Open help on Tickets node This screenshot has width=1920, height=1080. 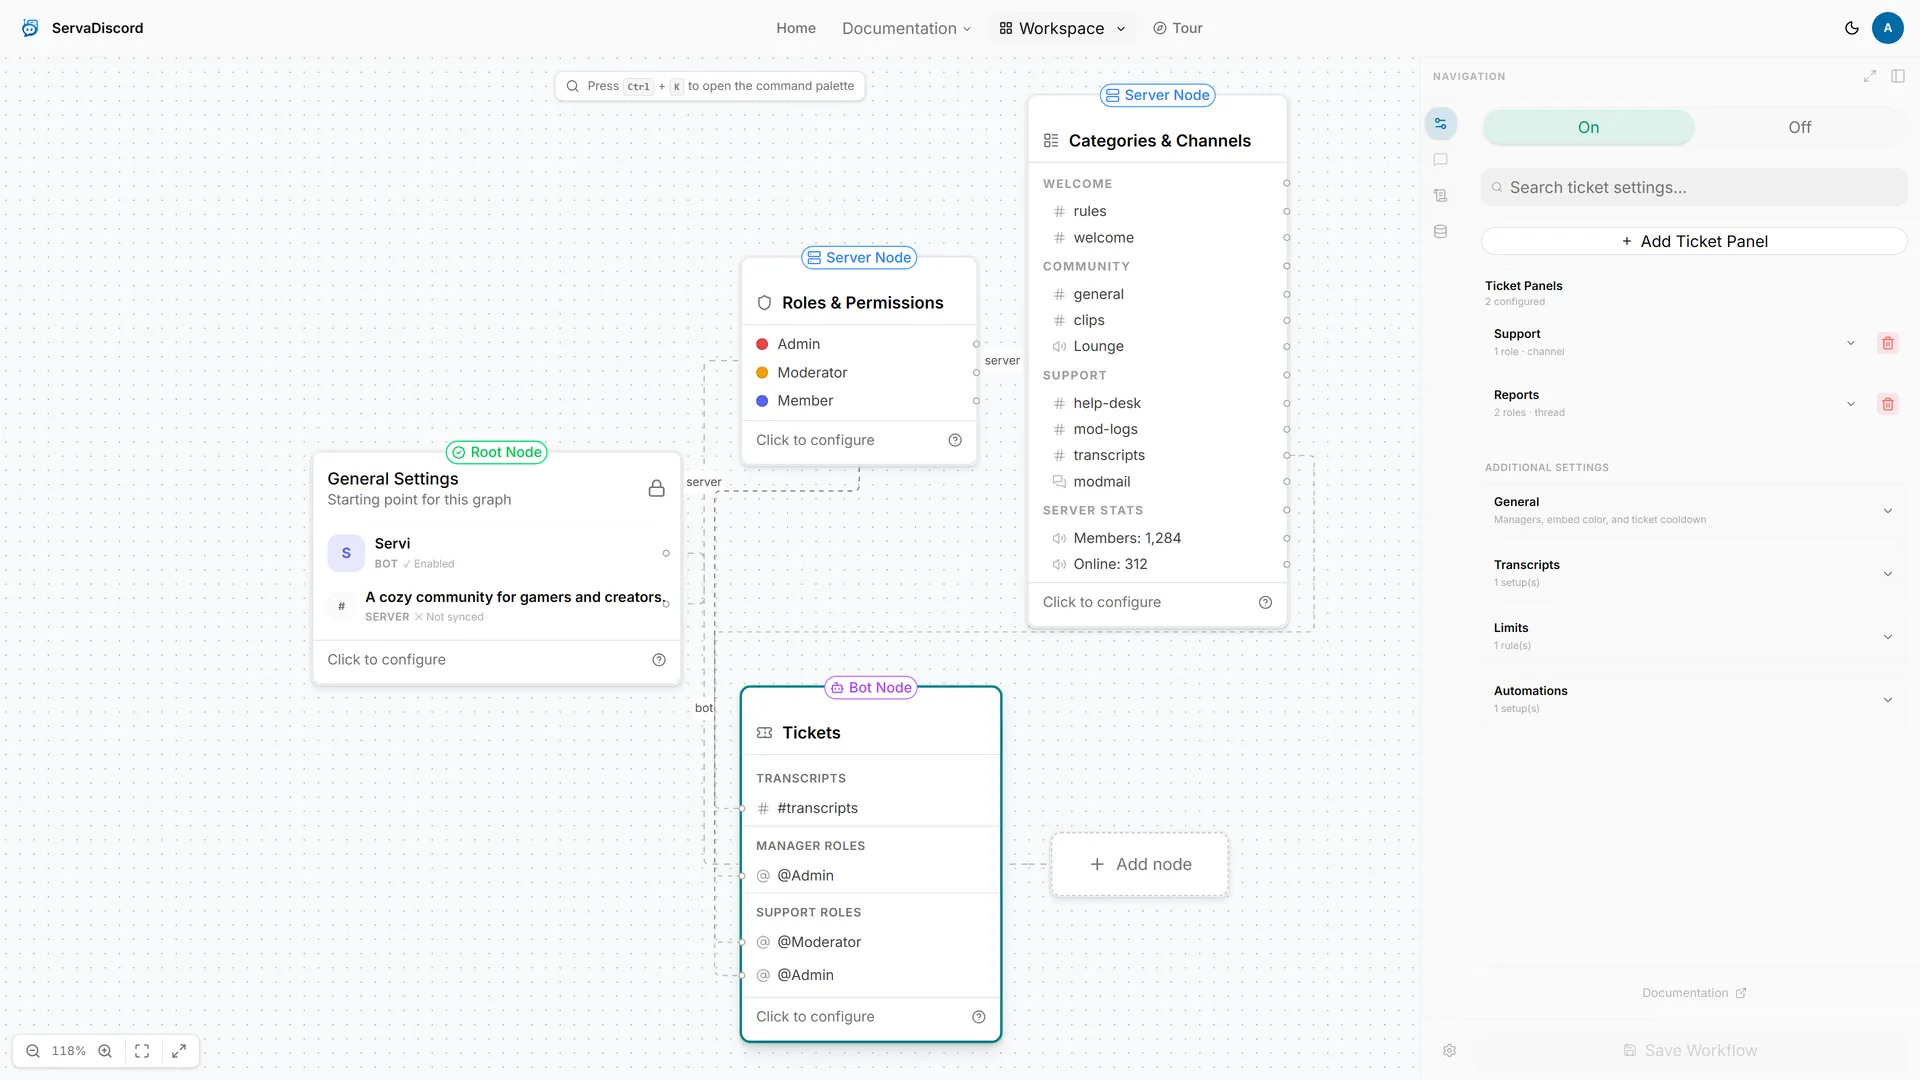[979, 1017]
